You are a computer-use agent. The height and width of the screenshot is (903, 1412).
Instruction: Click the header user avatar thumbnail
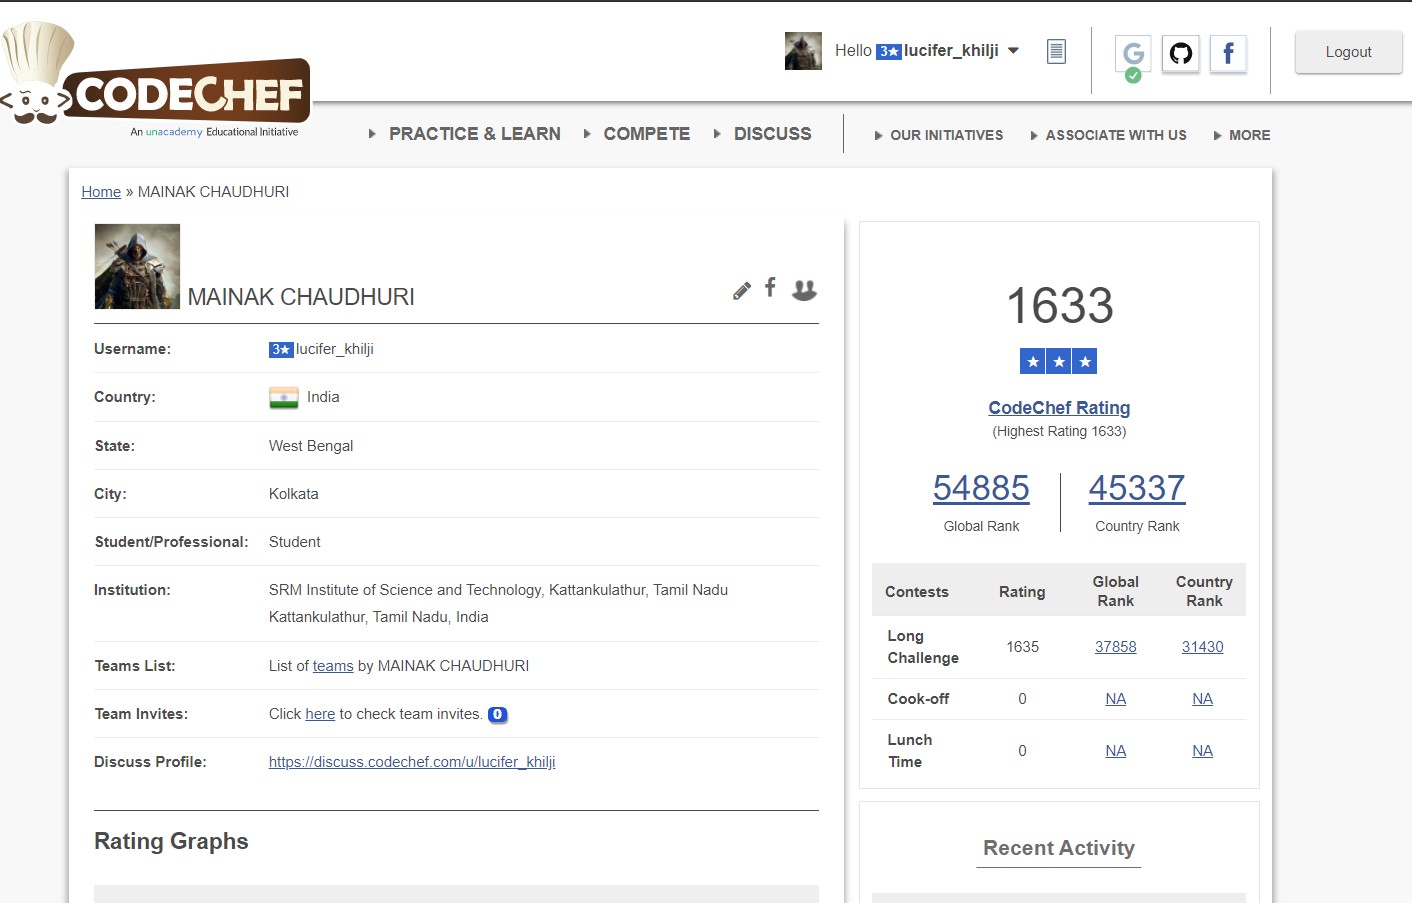(803, 51)
